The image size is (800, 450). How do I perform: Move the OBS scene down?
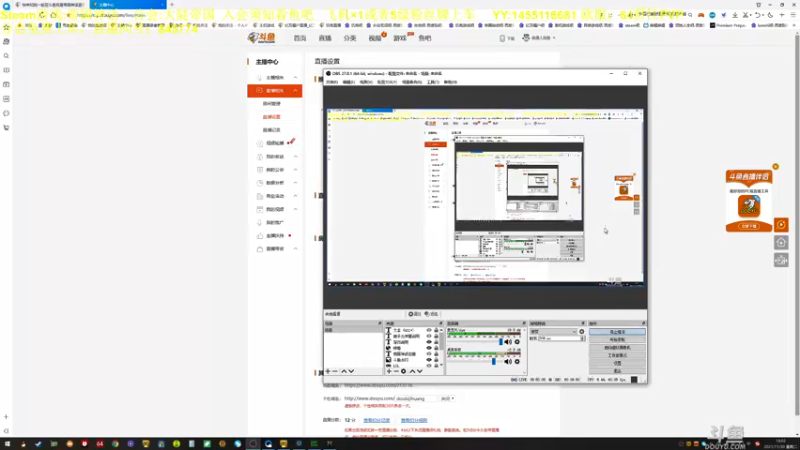(x=351, y=371)
